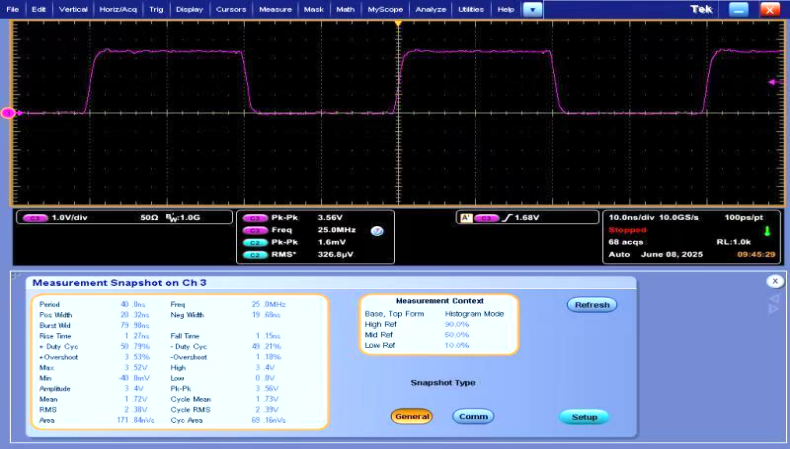Click the 10.0ns/div timebase readout
This screenshot has width=790, height=449.
[631, 218]
